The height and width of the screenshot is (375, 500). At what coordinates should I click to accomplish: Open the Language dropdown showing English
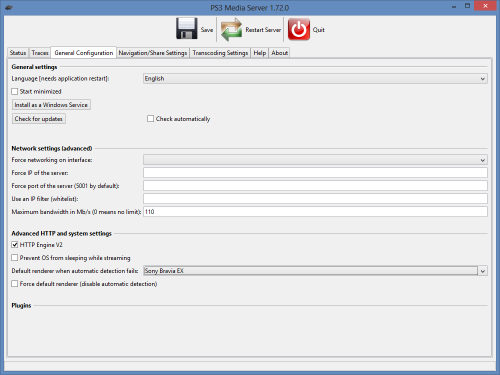tap(315, 79)
